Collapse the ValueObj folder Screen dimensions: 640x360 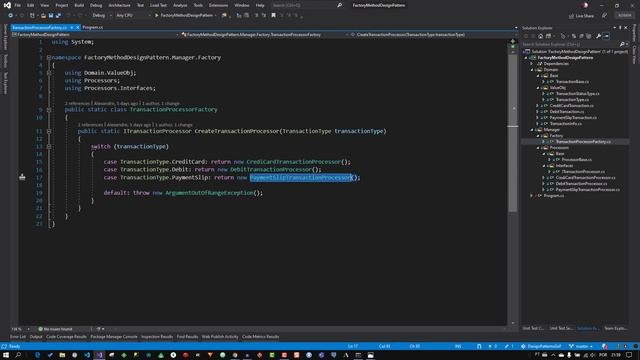click(x=538, y=88)
